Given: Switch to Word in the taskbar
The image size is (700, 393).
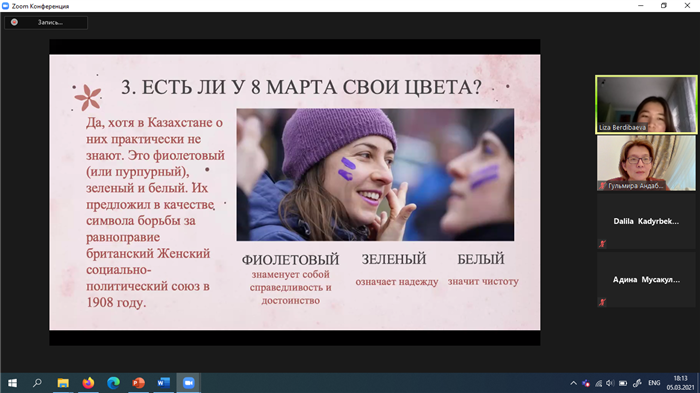Looking at the screenshot, I should coord(163,383).
